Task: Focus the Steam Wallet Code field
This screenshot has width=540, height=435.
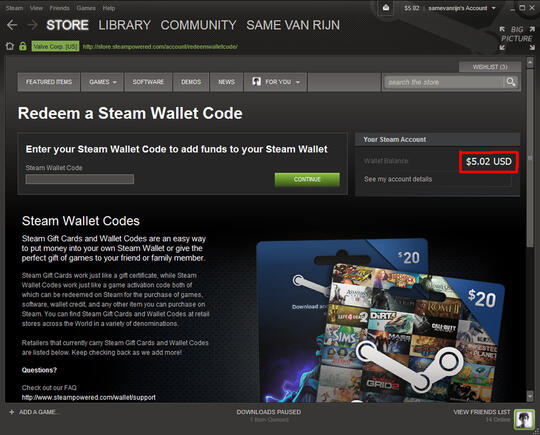Action: coord(80,179)
